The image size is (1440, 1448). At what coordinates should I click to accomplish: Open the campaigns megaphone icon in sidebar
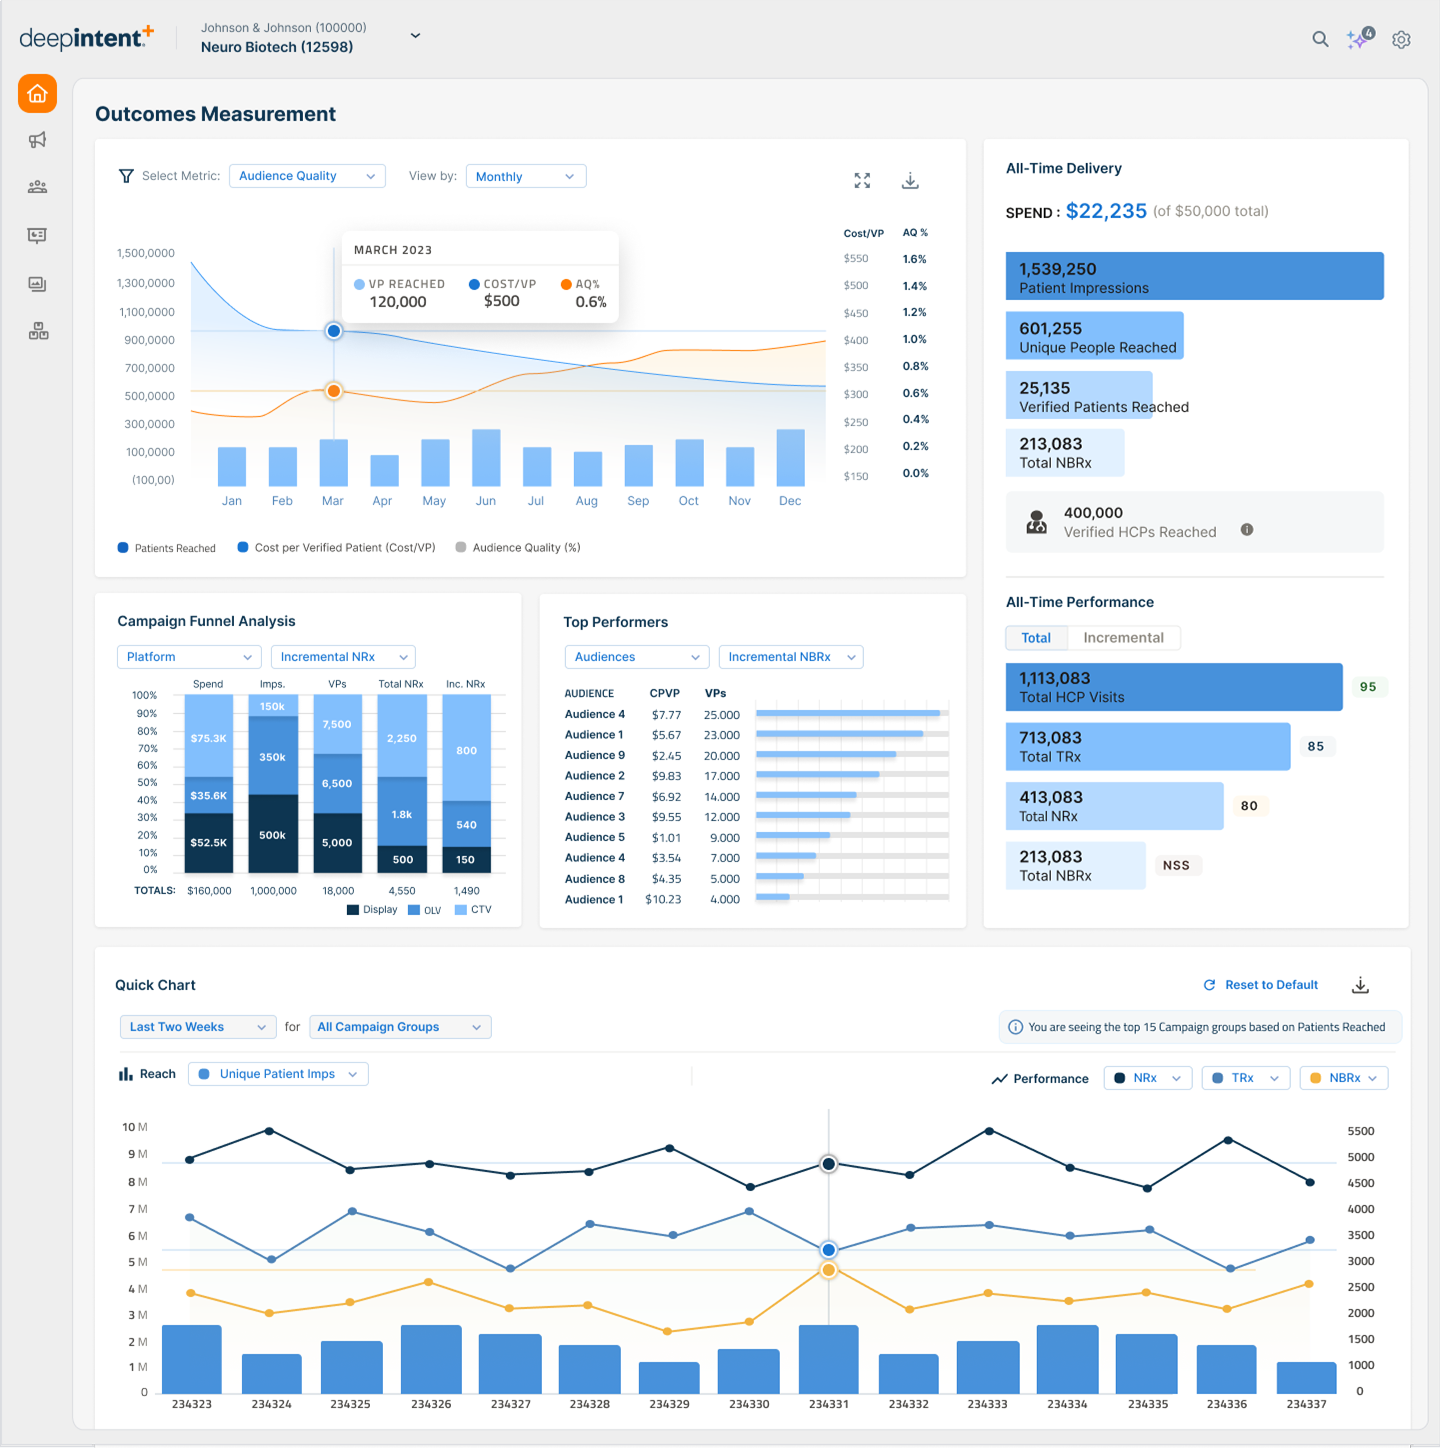pos(37,140)
